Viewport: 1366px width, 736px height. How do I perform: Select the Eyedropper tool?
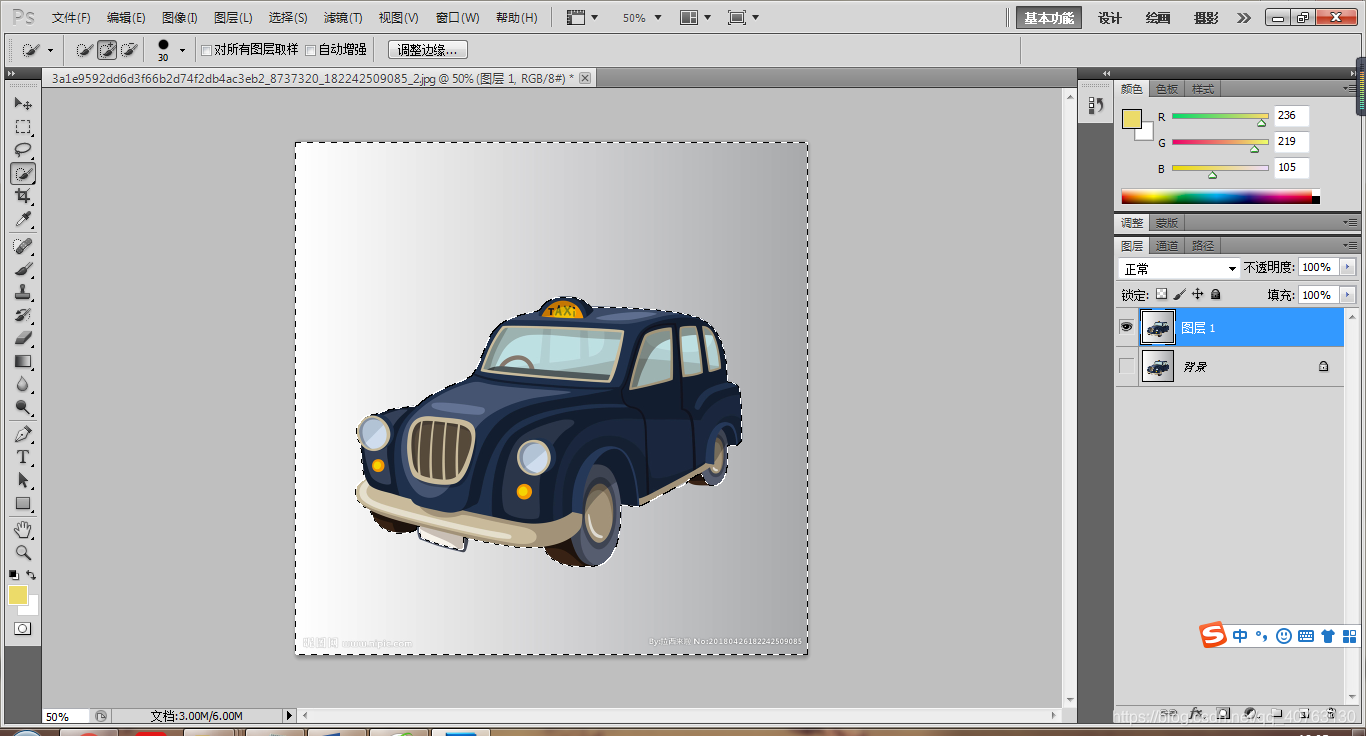[23, 219]
